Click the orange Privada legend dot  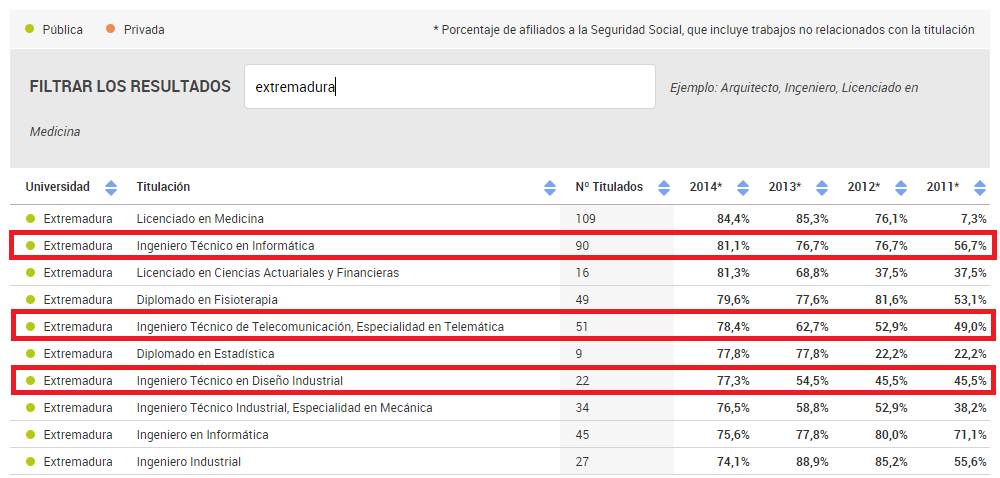pyautogui.click(x=110, y=29)
